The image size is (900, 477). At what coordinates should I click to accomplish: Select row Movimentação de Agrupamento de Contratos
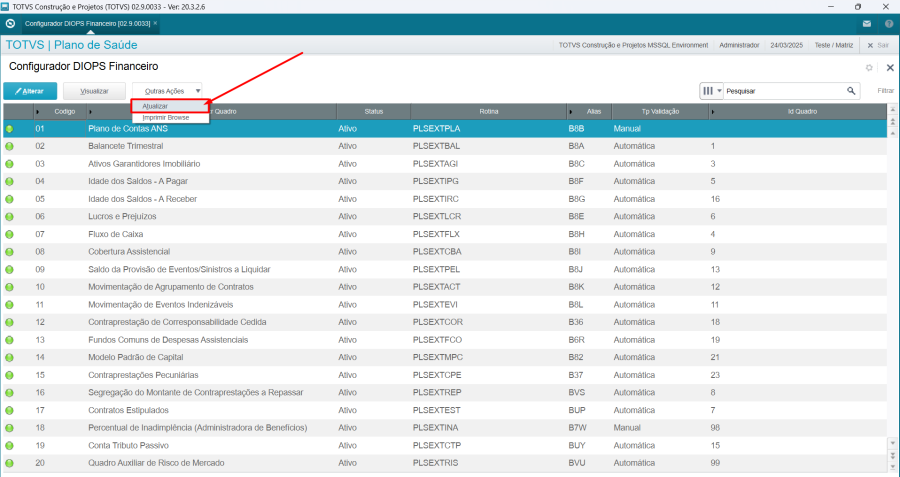445,287
